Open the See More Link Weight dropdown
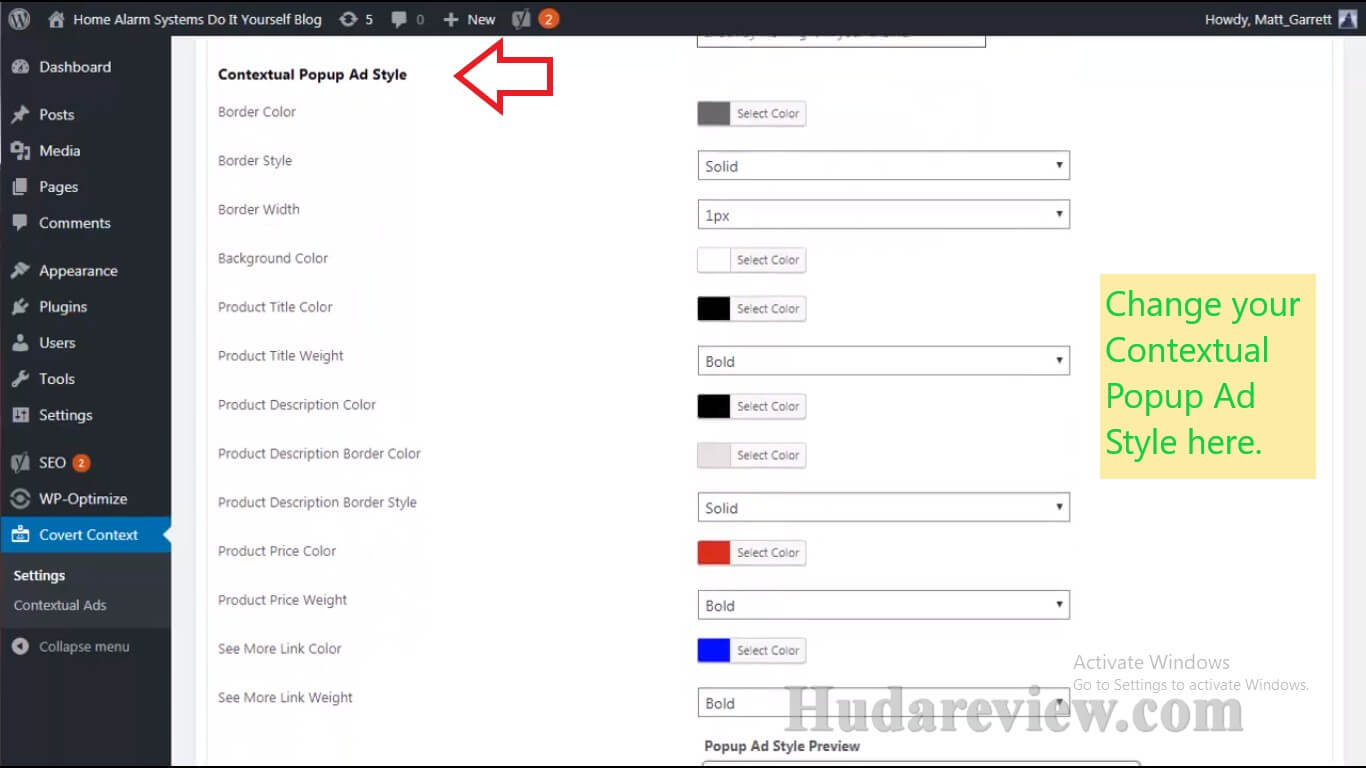 [x=883, y=703]
